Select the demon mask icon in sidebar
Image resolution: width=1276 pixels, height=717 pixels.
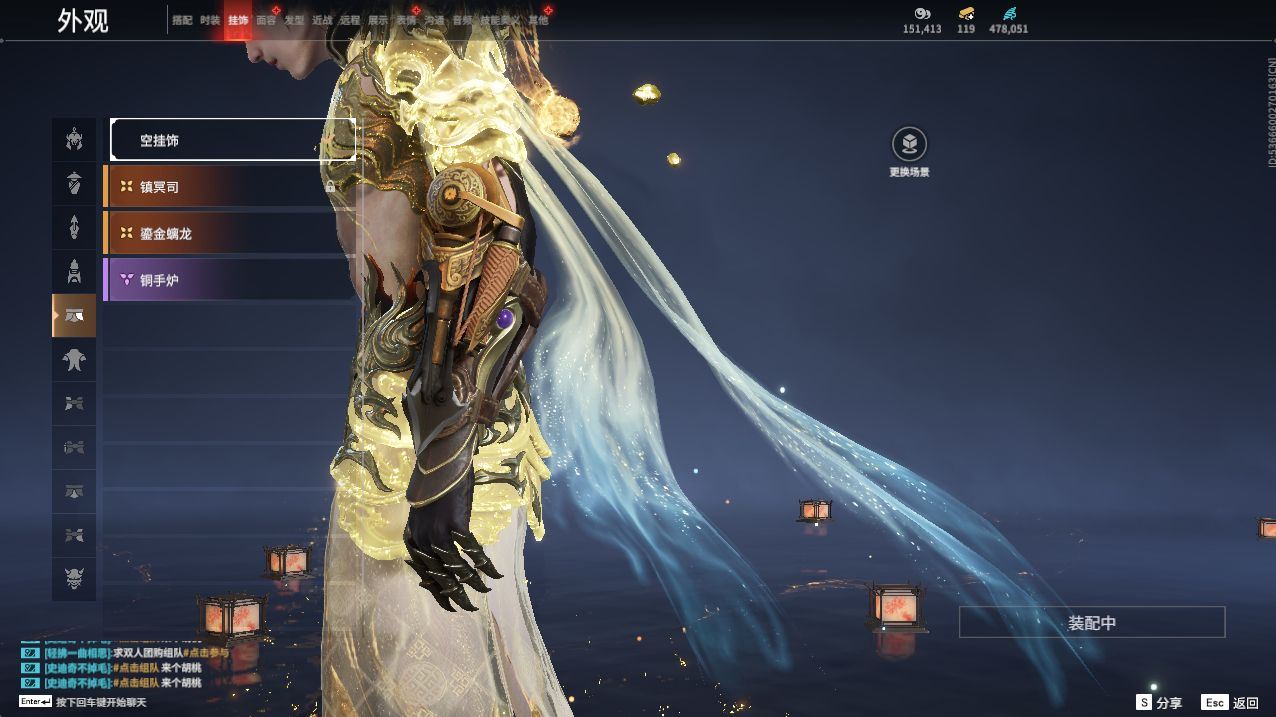point(74,579)
